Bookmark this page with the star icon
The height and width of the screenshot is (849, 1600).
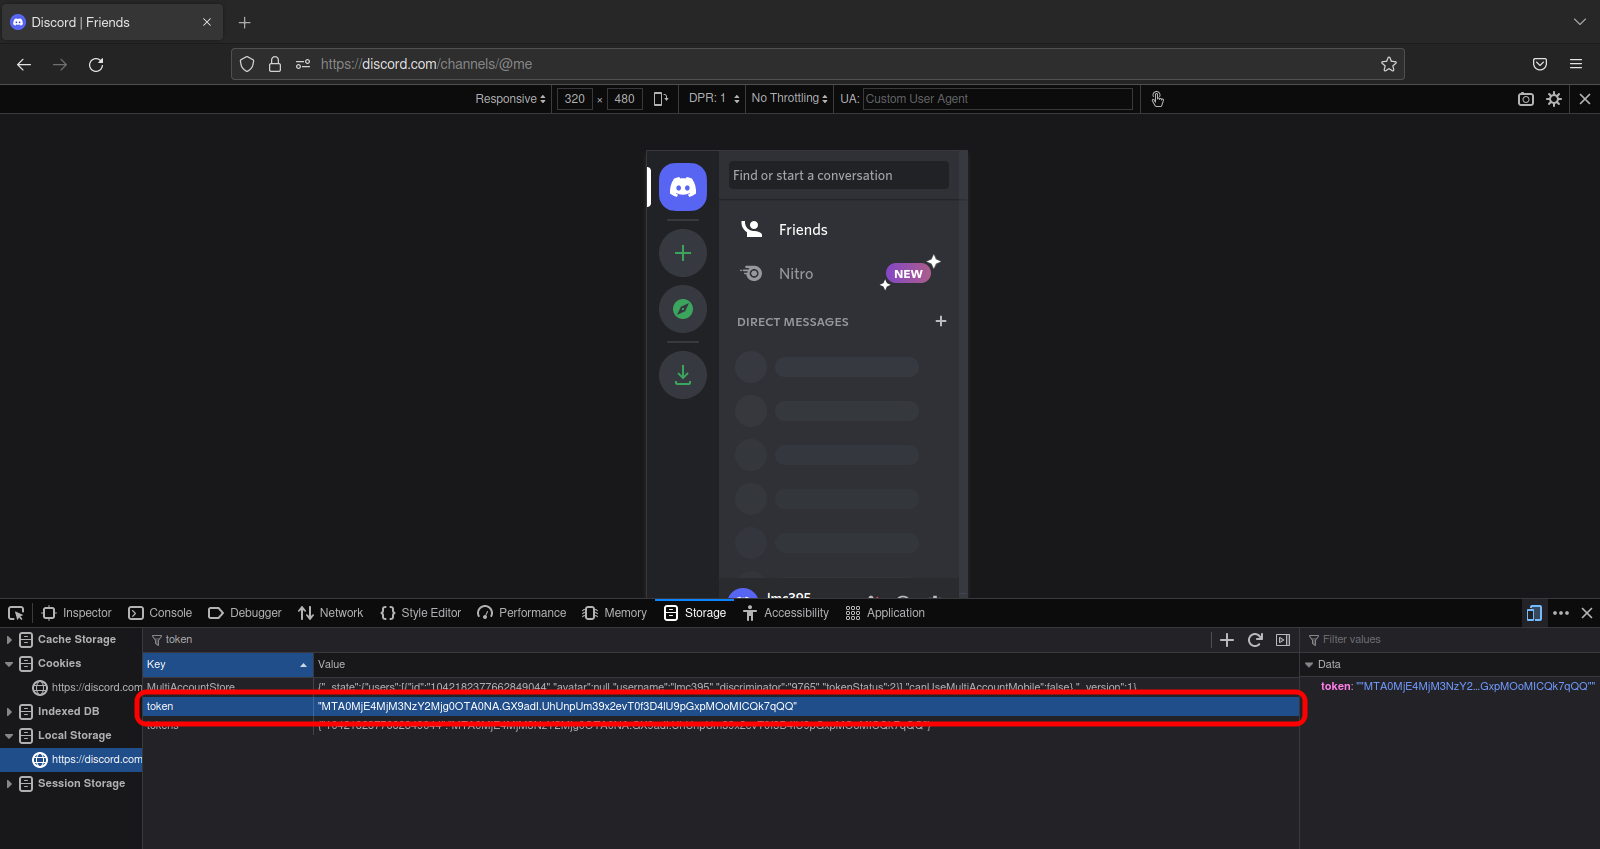tap(1388, 64)
